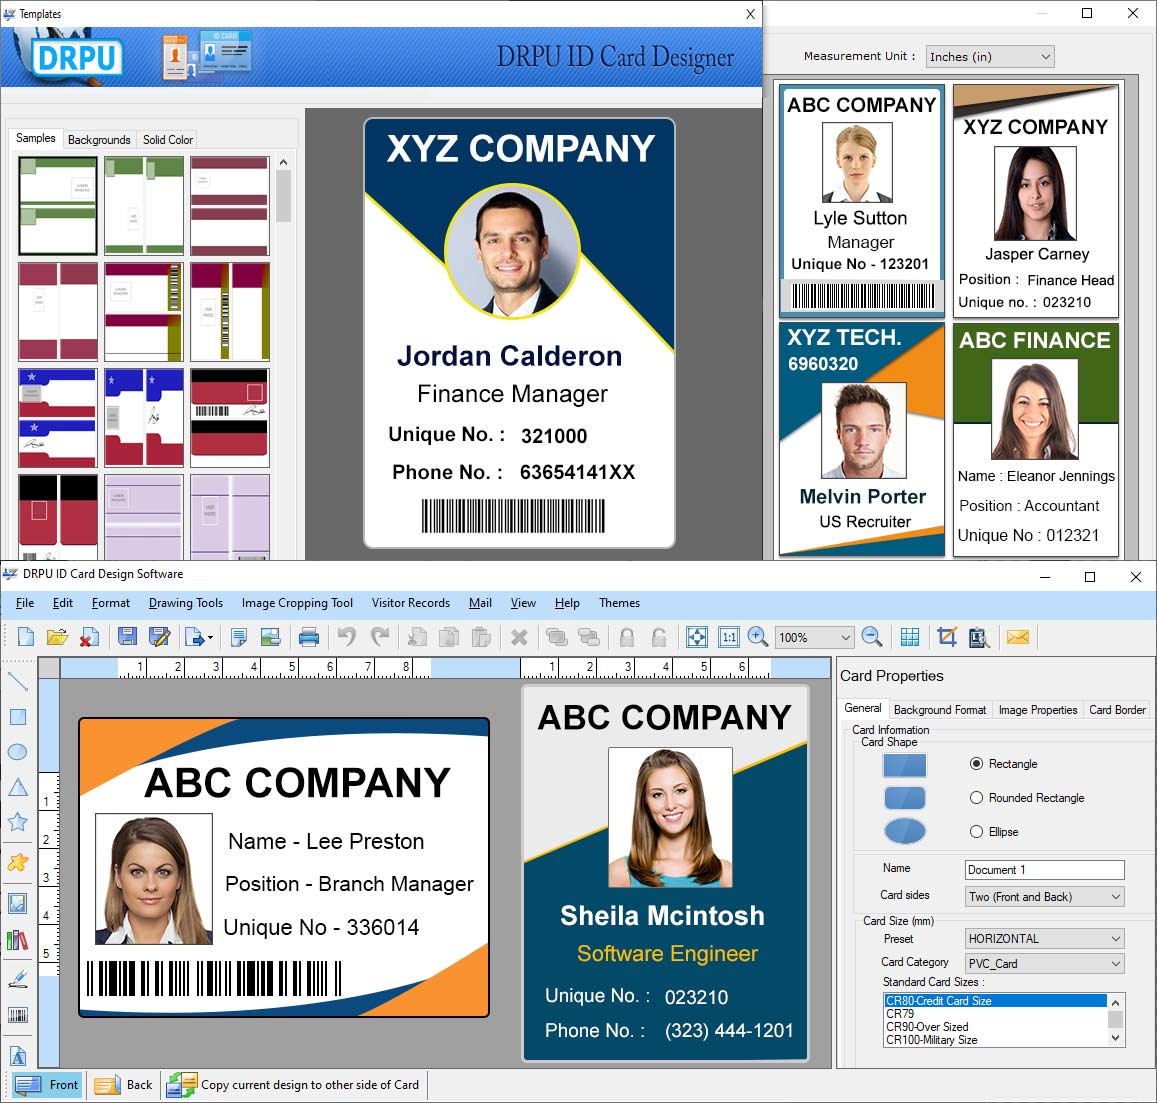Click the Email icon on the toolbar
Viewport: 1157px width, 1103px height.
coord(1018,637)
